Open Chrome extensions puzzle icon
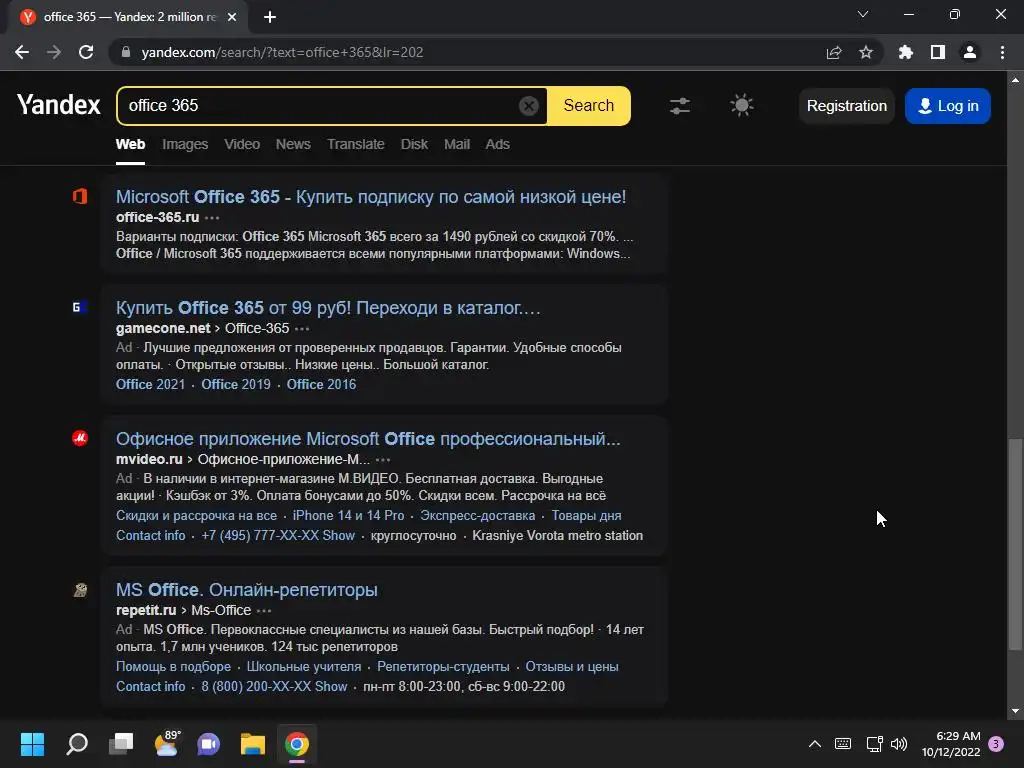Image resolution: width=1024 pixels, height=768 pixels. 906,52
